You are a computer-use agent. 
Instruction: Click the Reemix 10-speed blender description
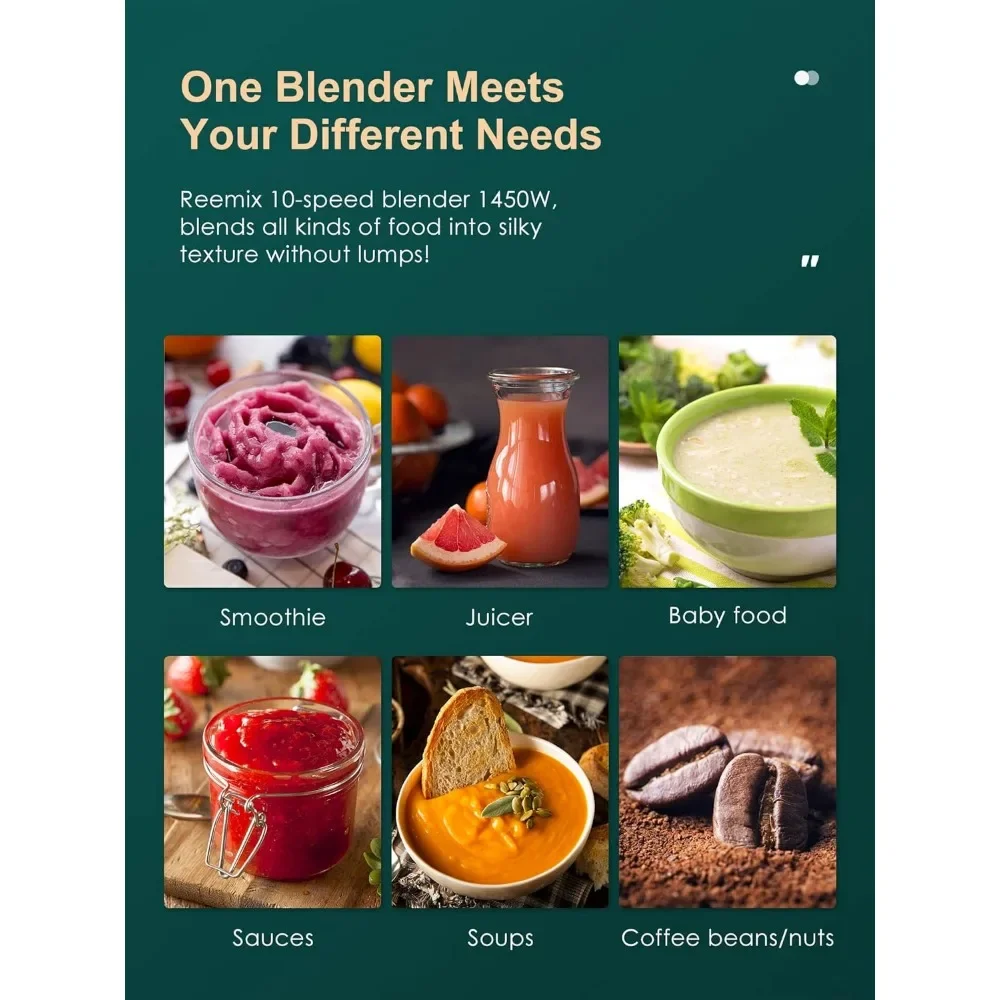tap(369, 227)
